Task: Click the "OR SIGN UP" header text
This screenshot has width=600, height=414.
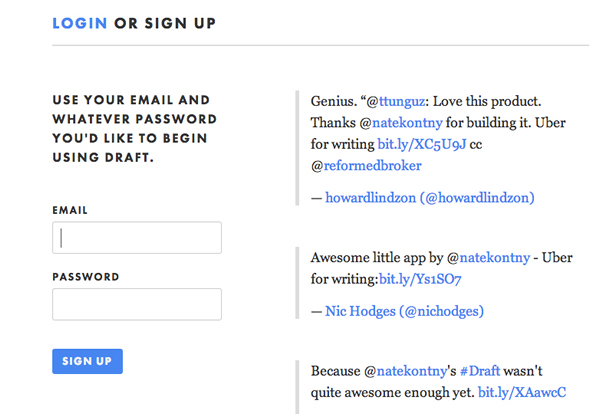Action: [165, 22]
